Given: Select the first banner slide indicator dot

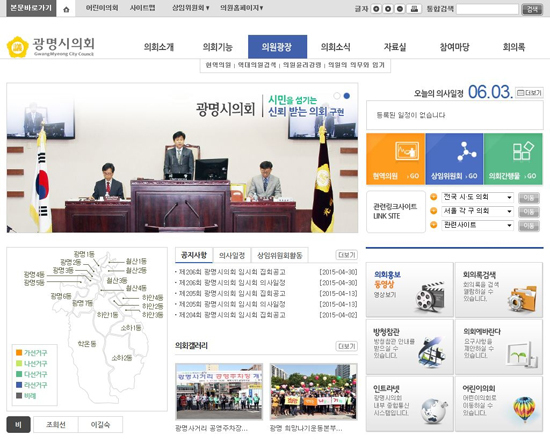Looking at the screenshot, I should (337, 96).
